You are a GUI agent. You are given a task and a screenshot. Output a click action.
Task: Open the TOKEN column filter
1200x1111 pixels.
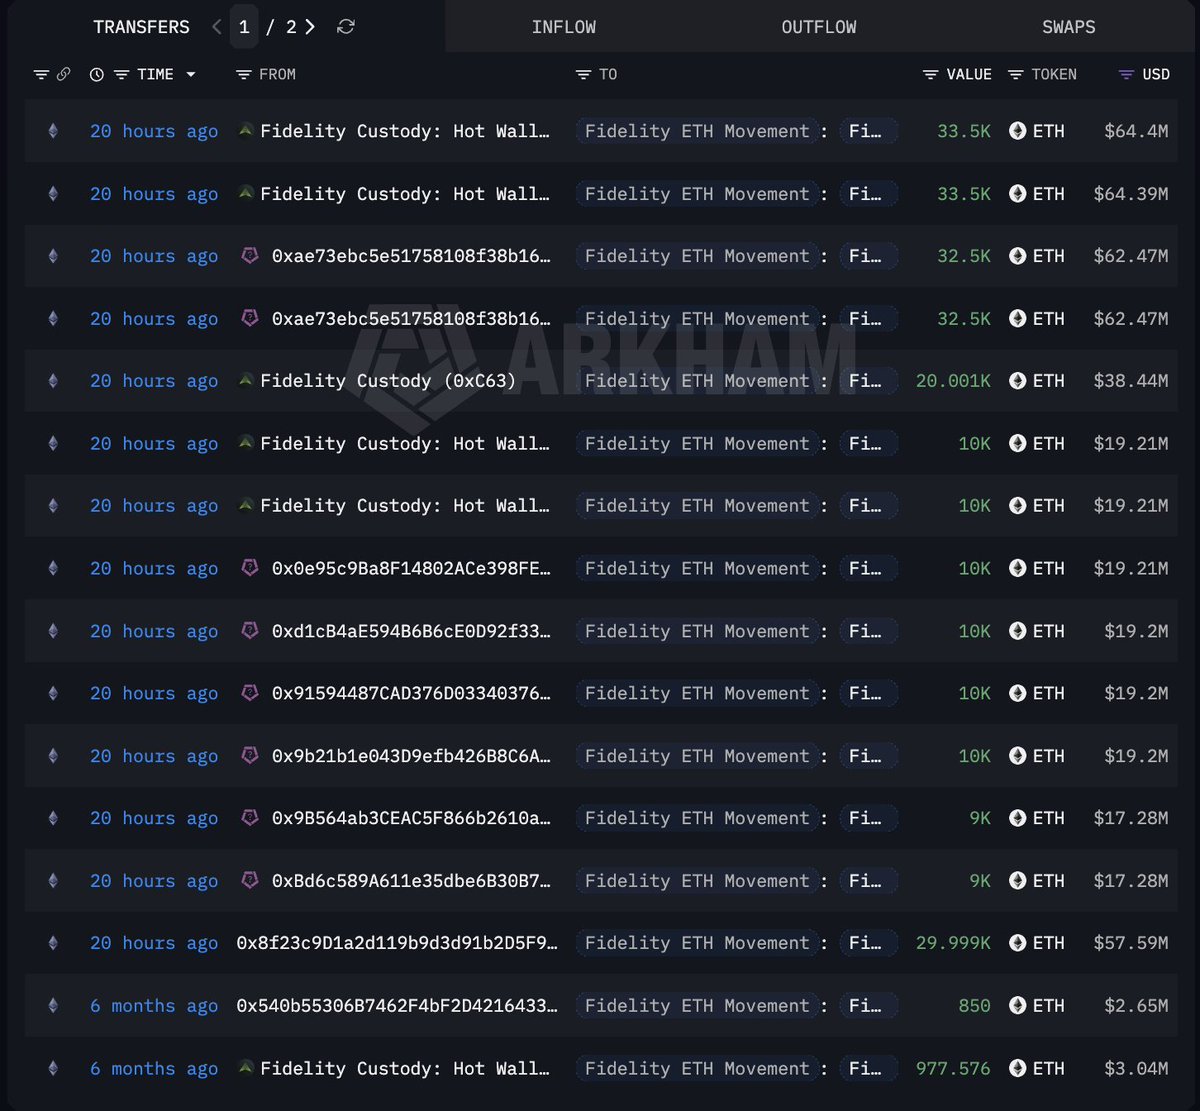tap(1016, 74)
